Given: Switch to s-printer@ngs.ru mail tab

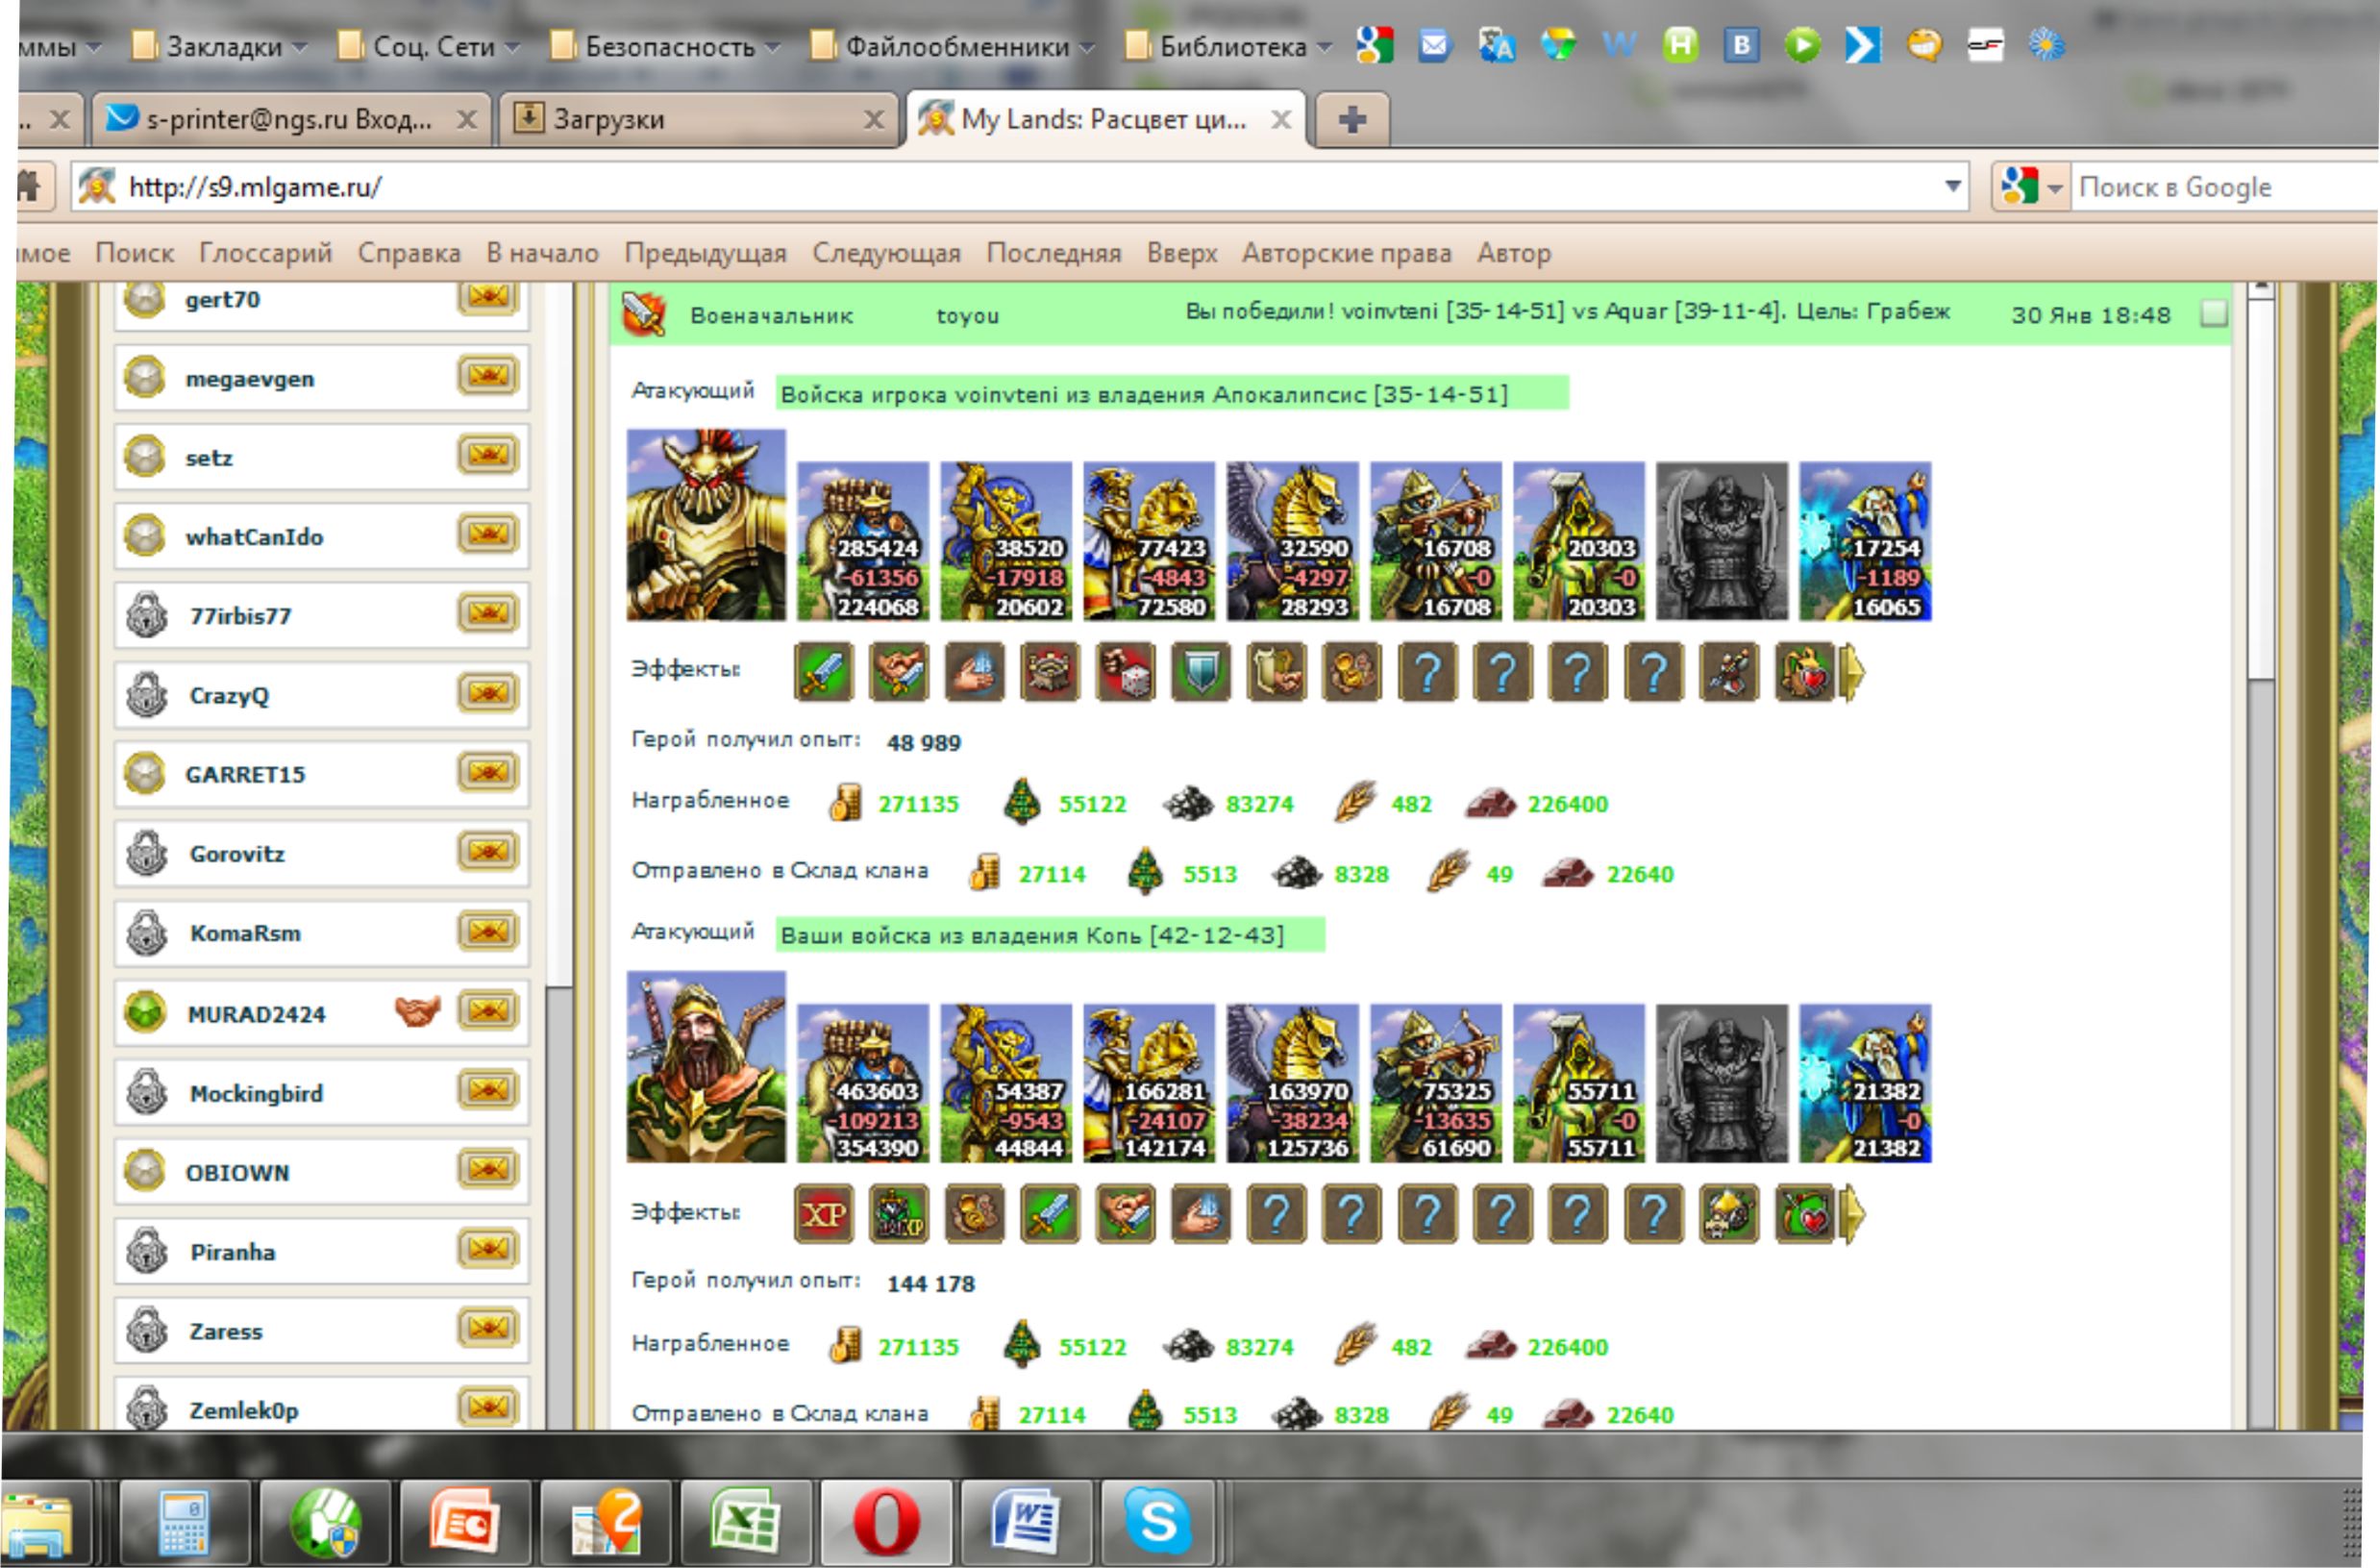Looking at the screenshot, I should point(290,119).
